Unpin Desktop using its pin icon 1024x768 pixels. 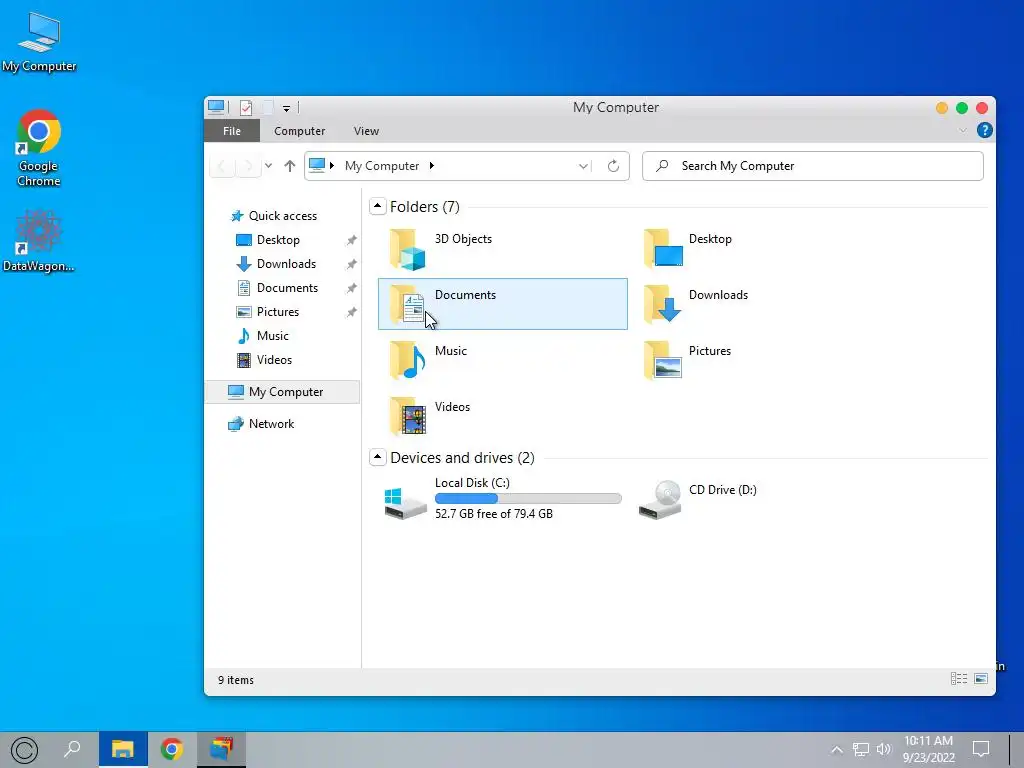pyautogui.click(x=351, y=240)
